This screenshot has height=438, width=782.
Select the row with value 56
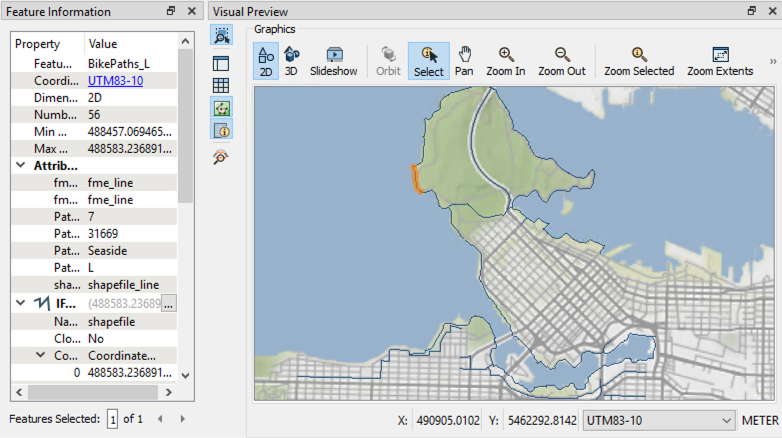coord(94,115)
